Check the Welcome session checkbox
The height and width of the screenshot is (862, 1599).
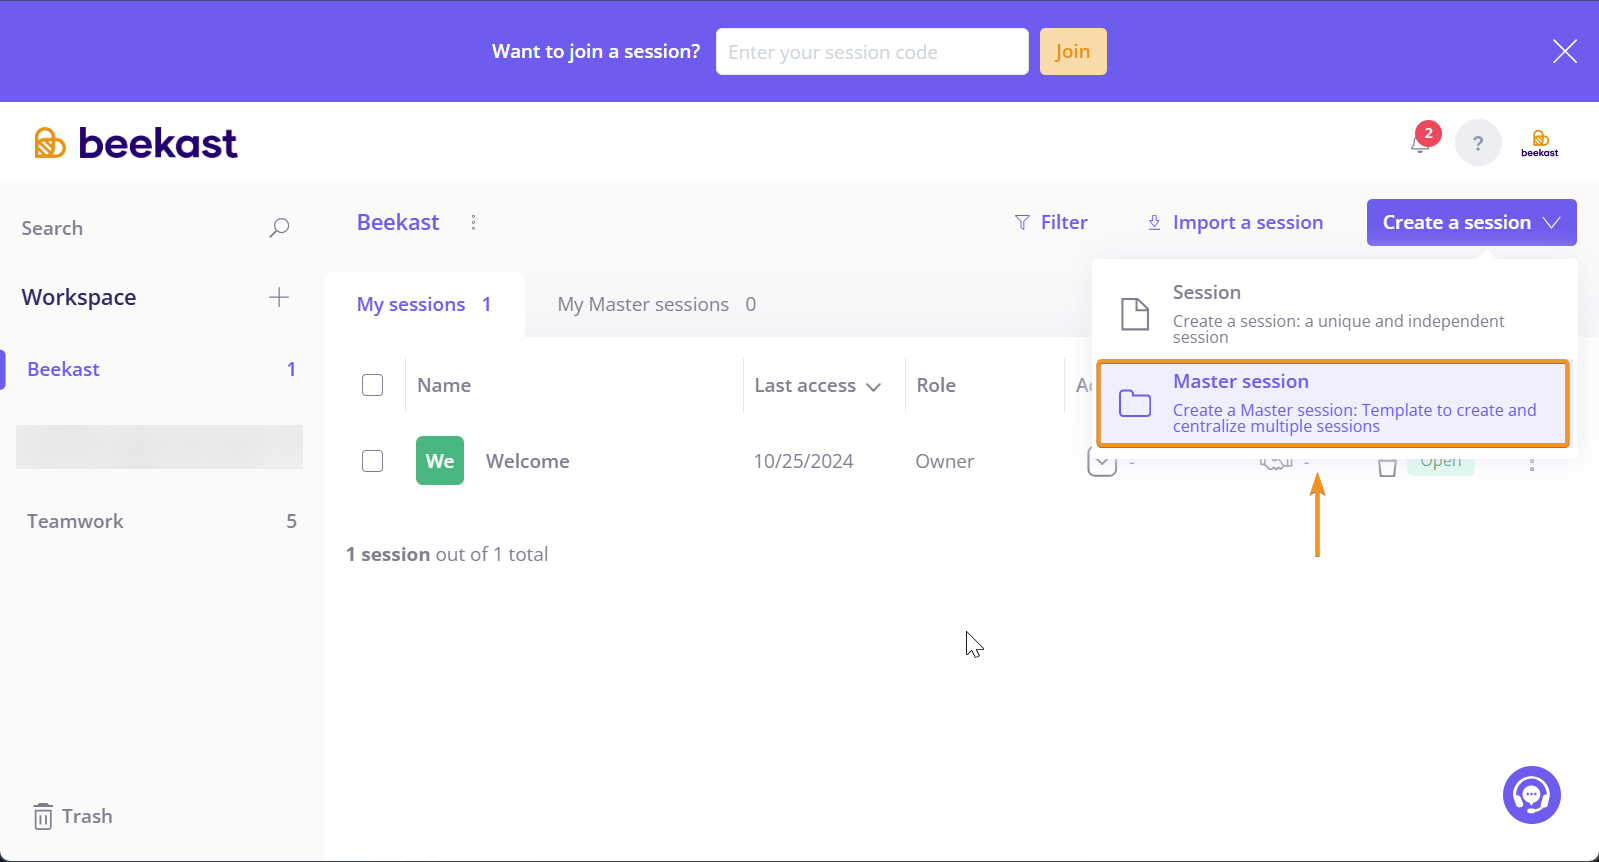click(372, 461)
